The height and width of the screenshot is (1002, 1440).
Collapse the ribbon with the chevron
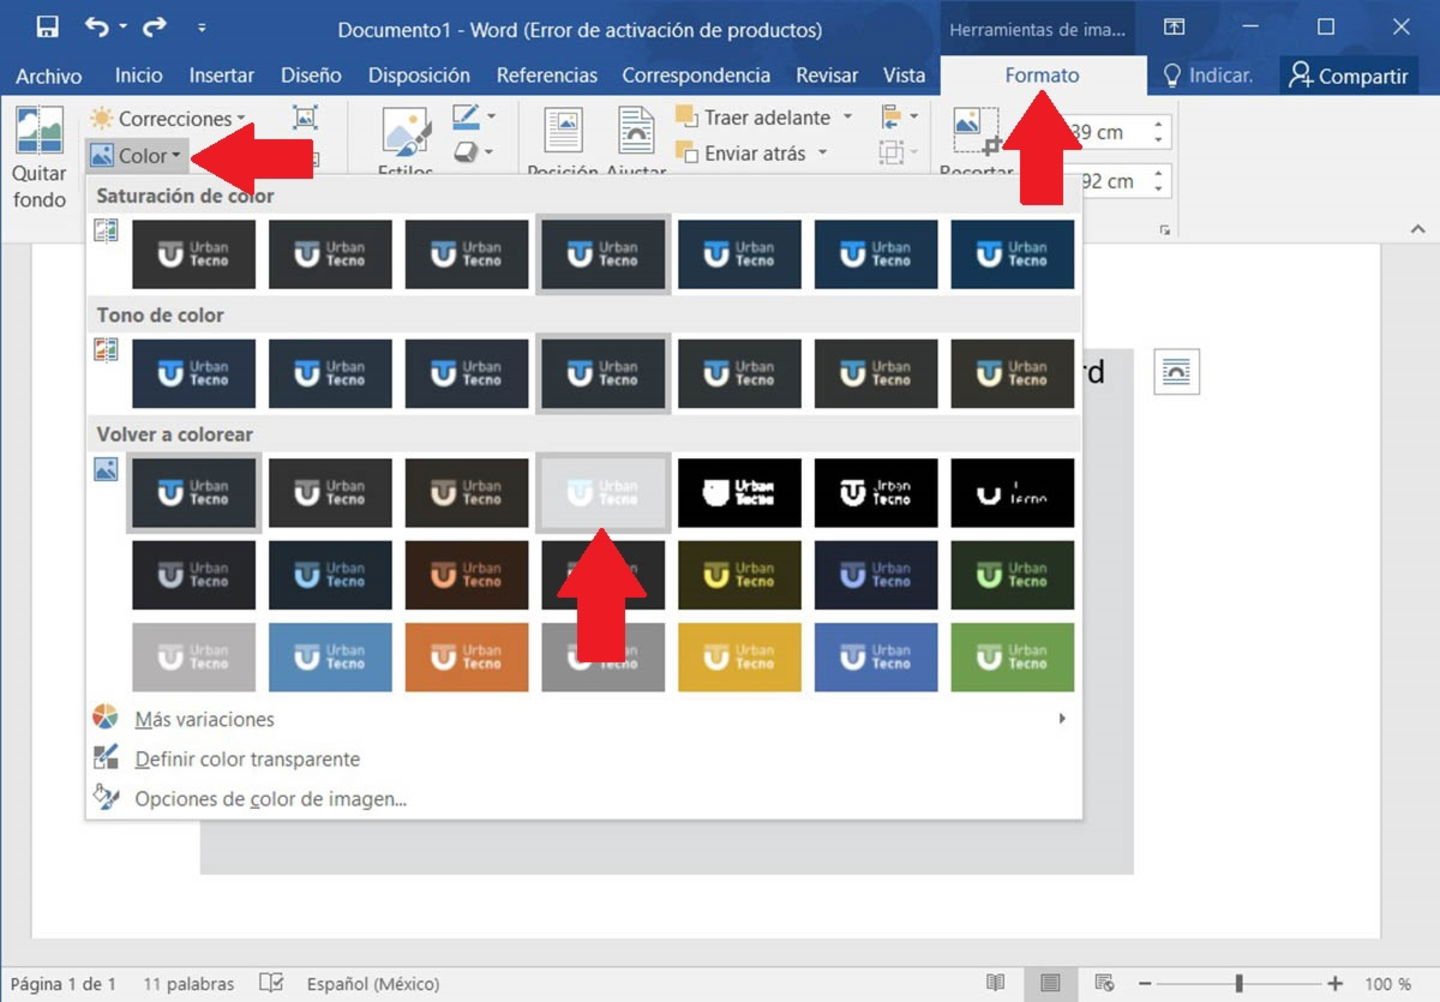click(1417, 229)
